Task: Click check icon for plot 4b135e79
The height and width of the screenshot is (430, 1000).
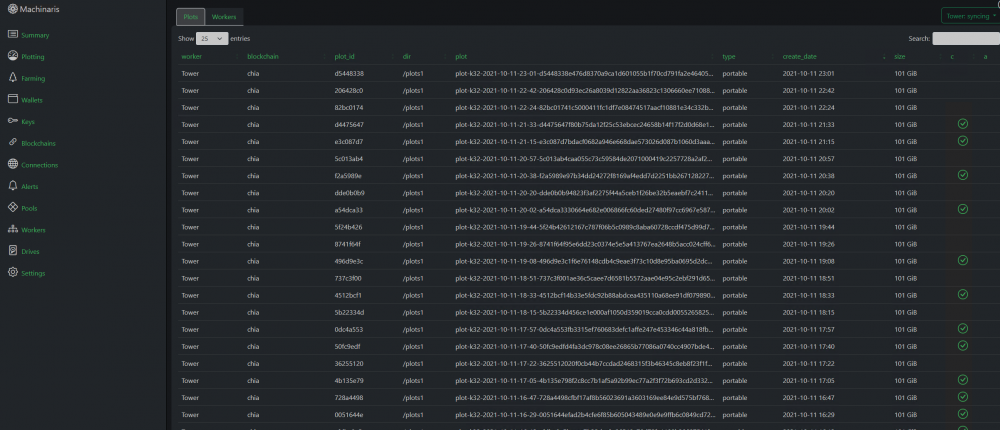Action: click(962, 380)
